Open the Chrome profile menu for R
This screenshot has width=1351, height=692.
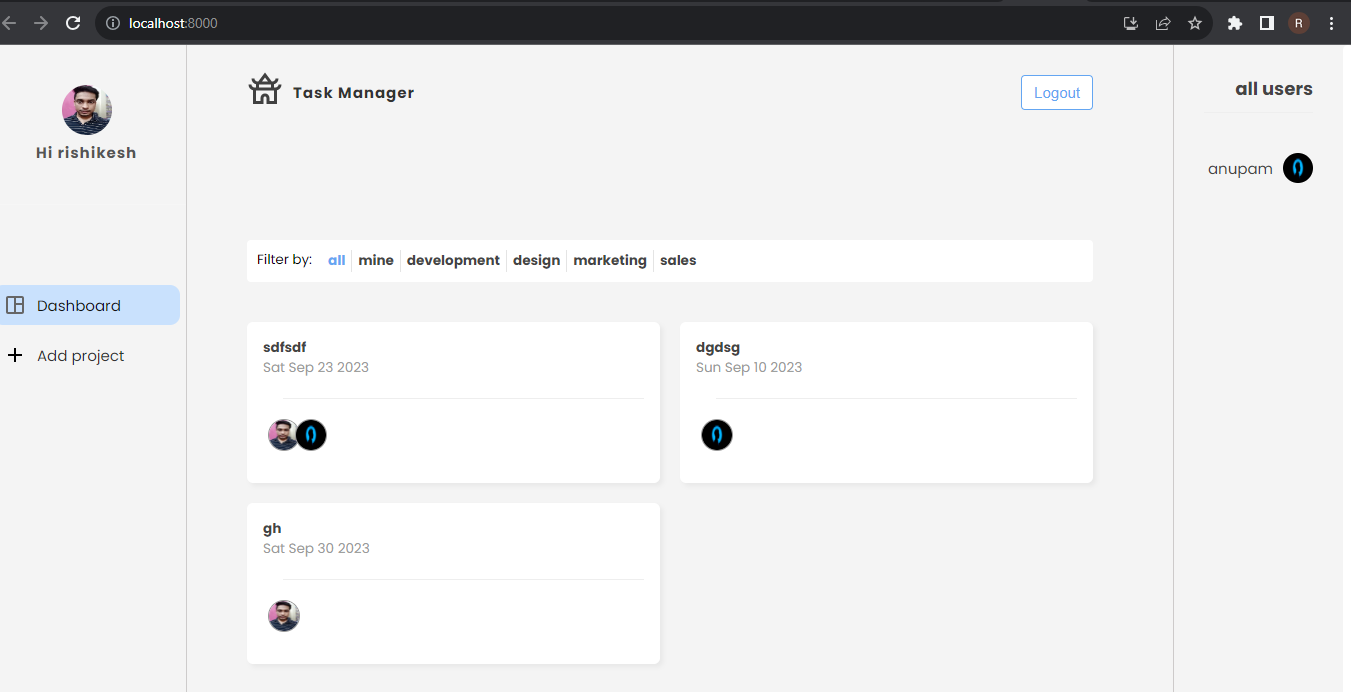[x=1298, y=22]
